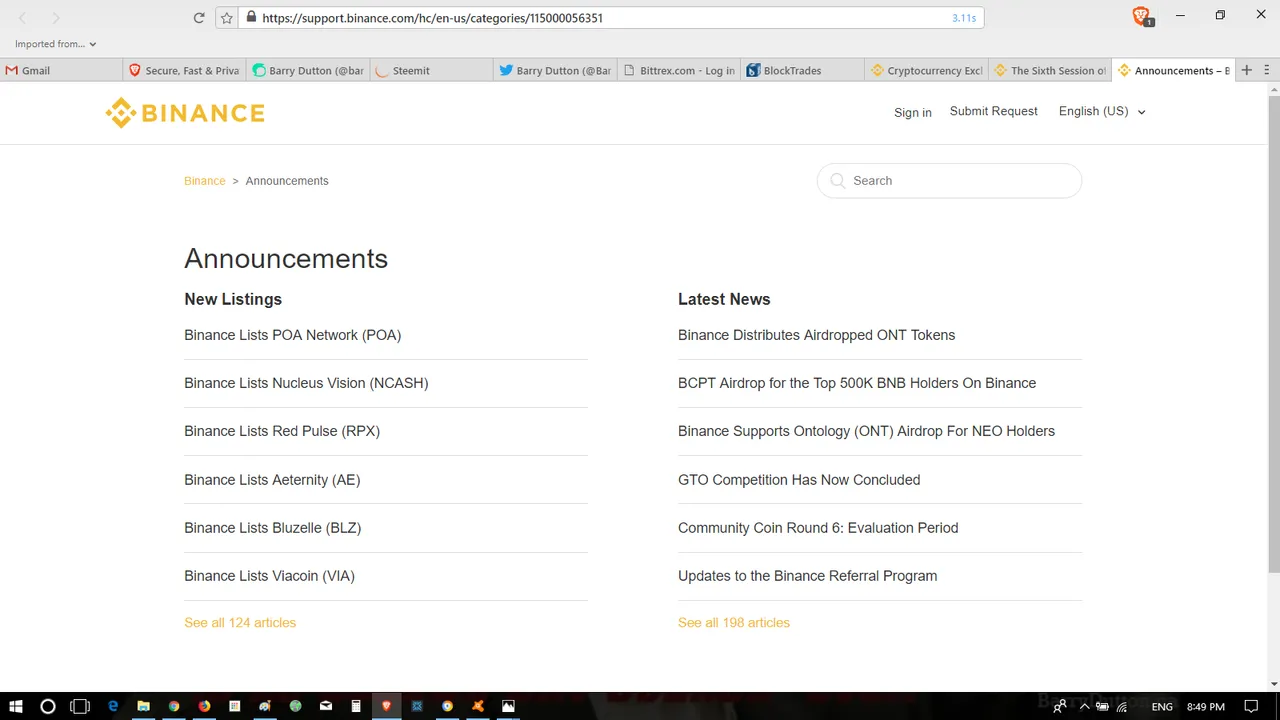Click the Binance breadcrumb link
Screen dimensions: 1280x720
205,181
